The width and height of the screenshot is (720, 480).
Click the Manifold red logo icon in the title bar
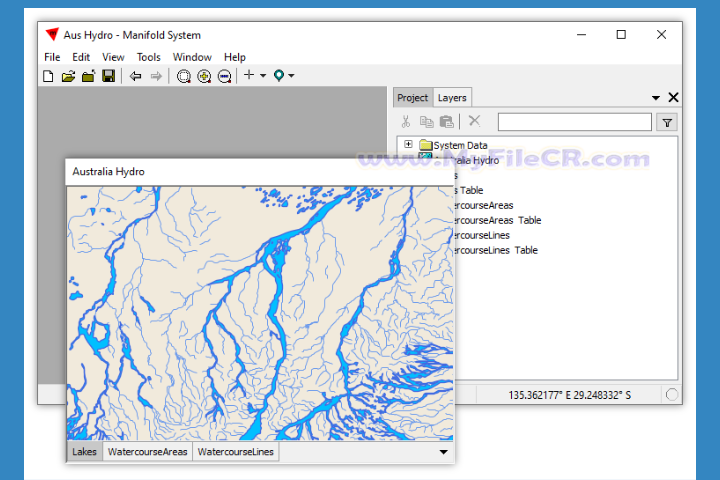point(52,34)
